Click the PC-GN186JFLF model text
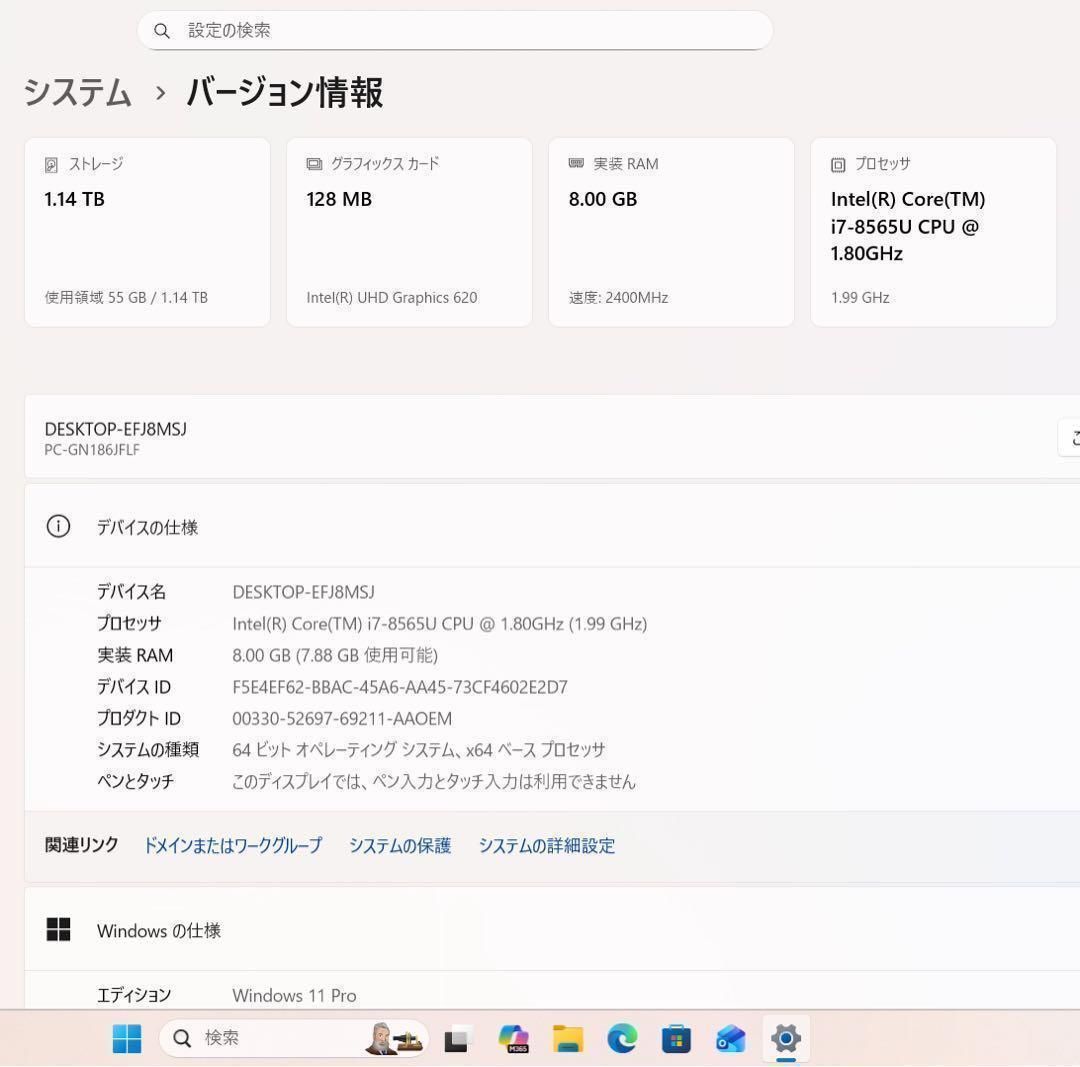Viewport: 1080px width, 1067px height. click(92, 450)
